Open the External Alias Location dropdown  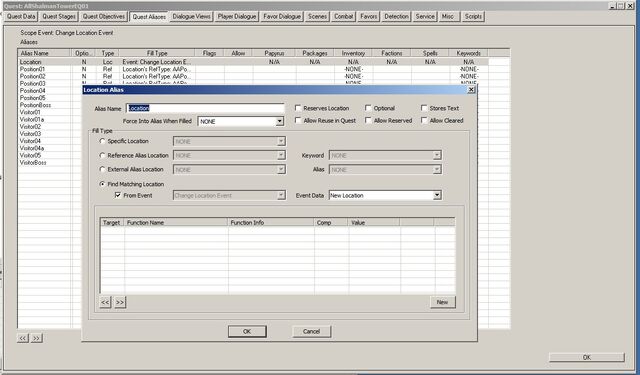click(281, 170)
